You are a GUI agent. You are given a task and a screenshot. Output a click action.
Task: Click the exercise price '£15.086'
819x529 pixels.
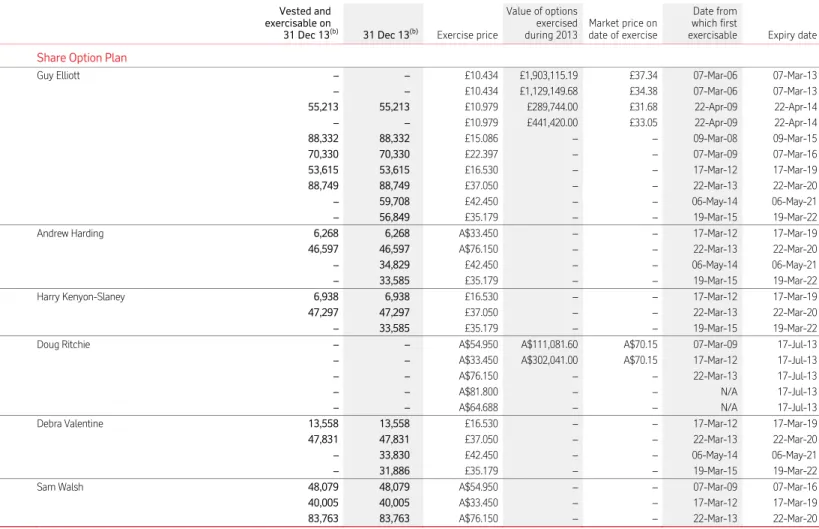[x=481, y=138]
